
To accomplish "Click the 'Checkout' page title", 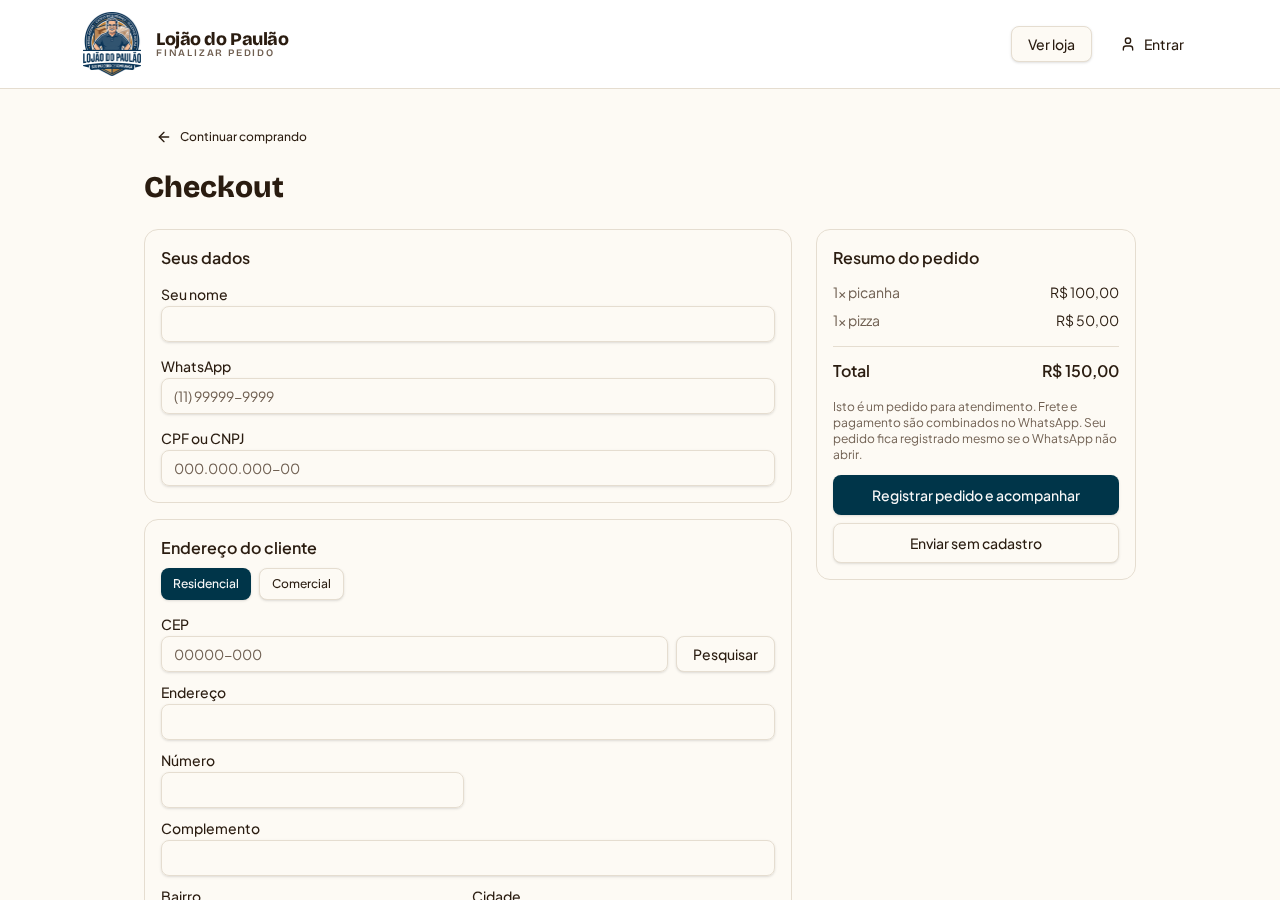I will coord(214,186).
